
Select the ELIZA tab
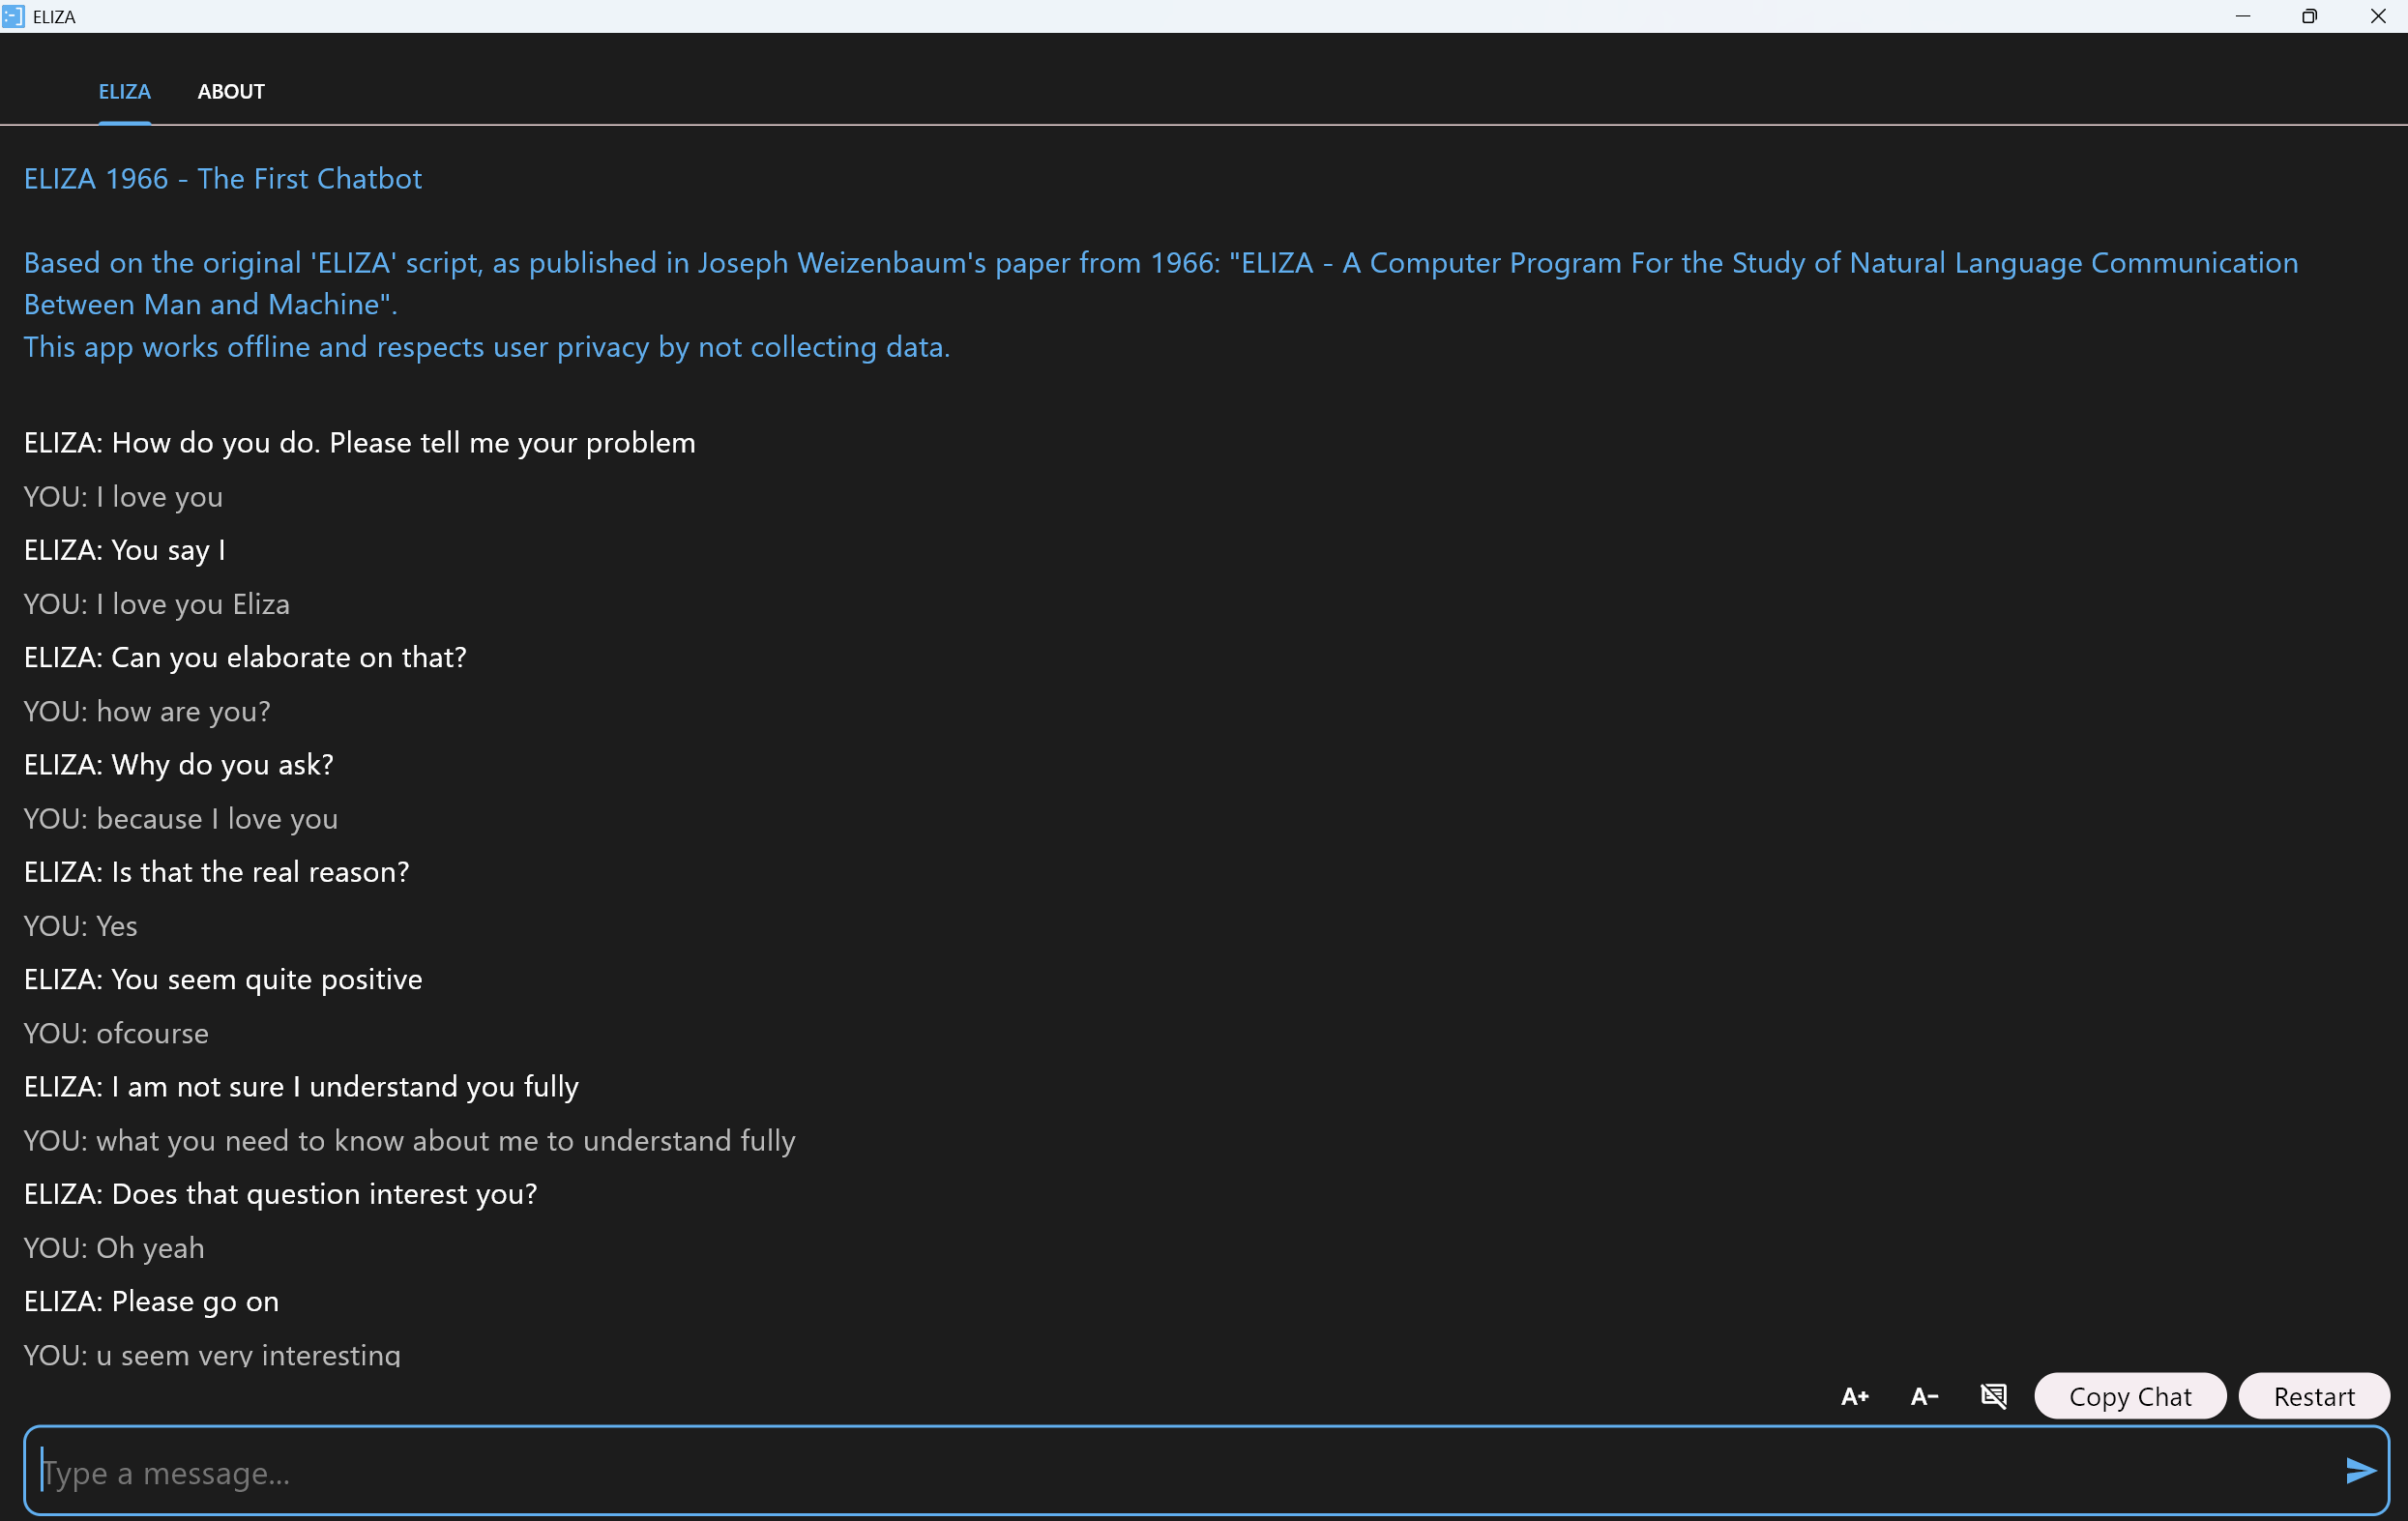(124, 91)
